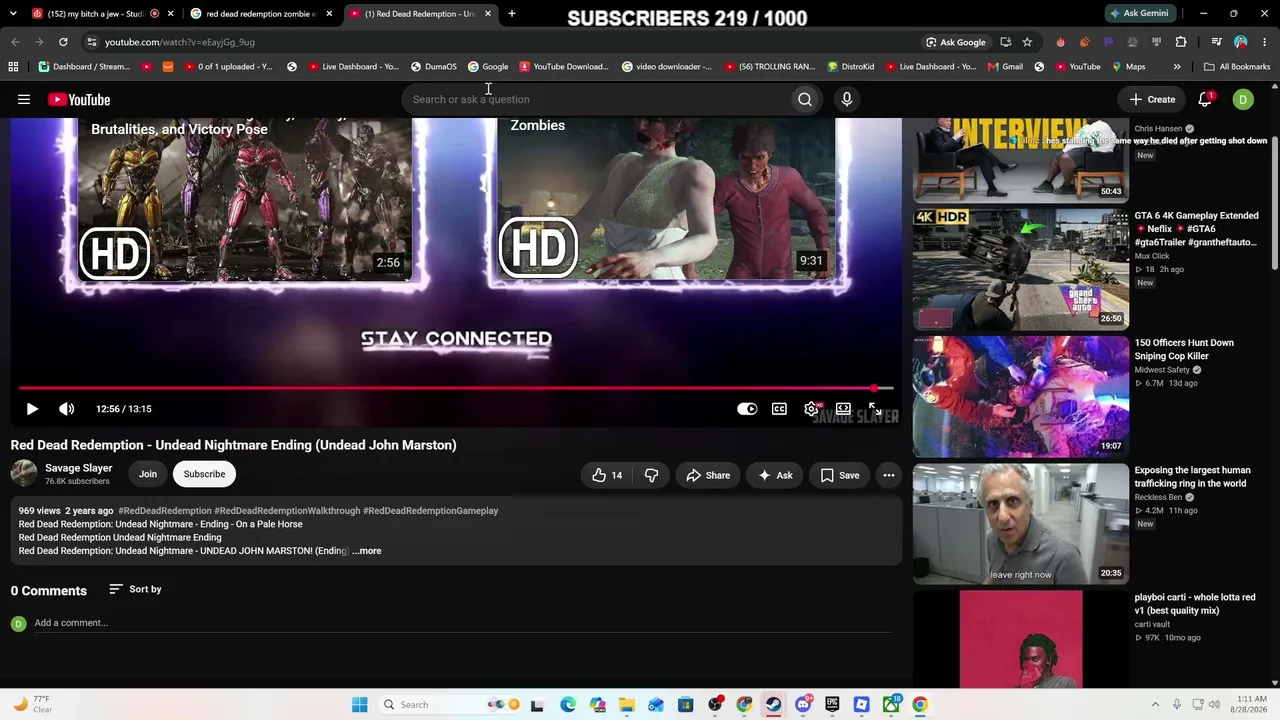
Task: Open the DistroKid bookmark
Action: coord(851,67)
